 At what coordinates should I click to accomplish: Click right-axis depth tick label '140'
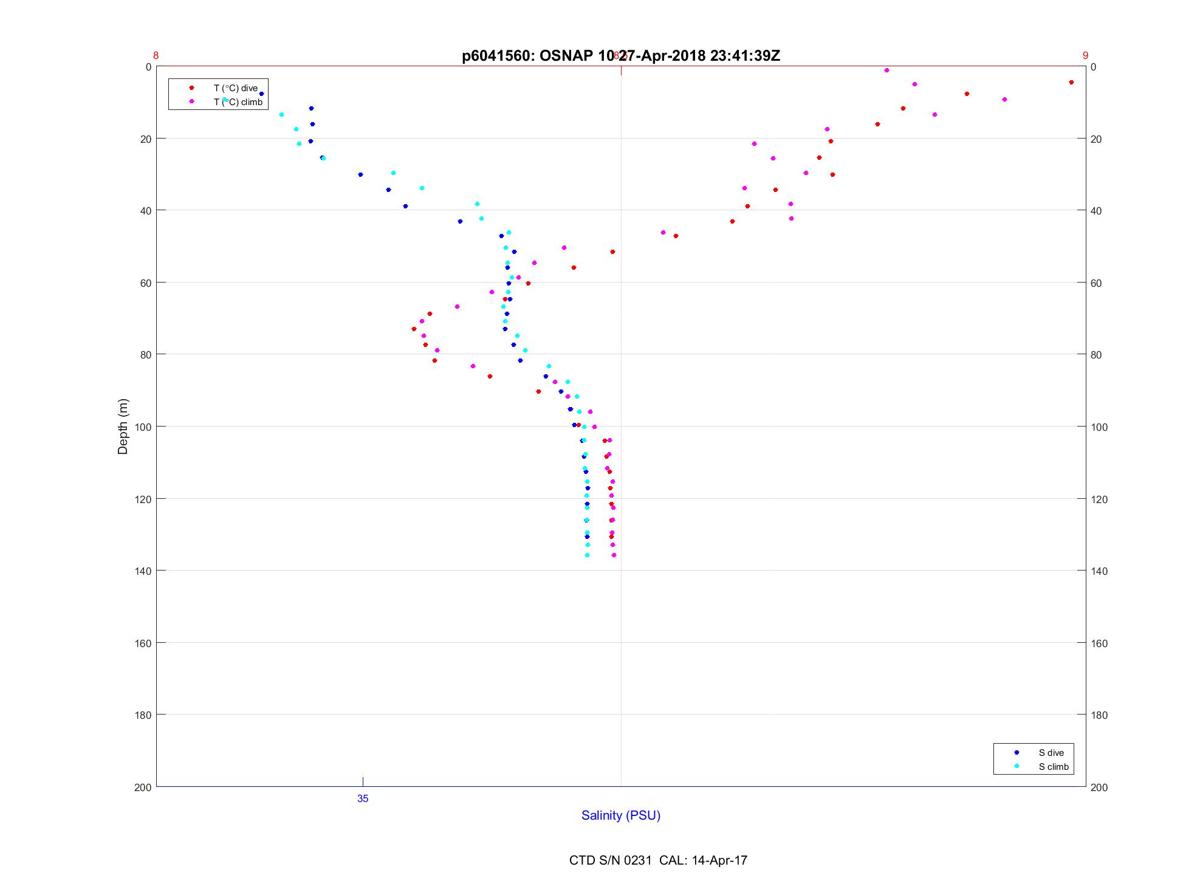(1099, 571)
